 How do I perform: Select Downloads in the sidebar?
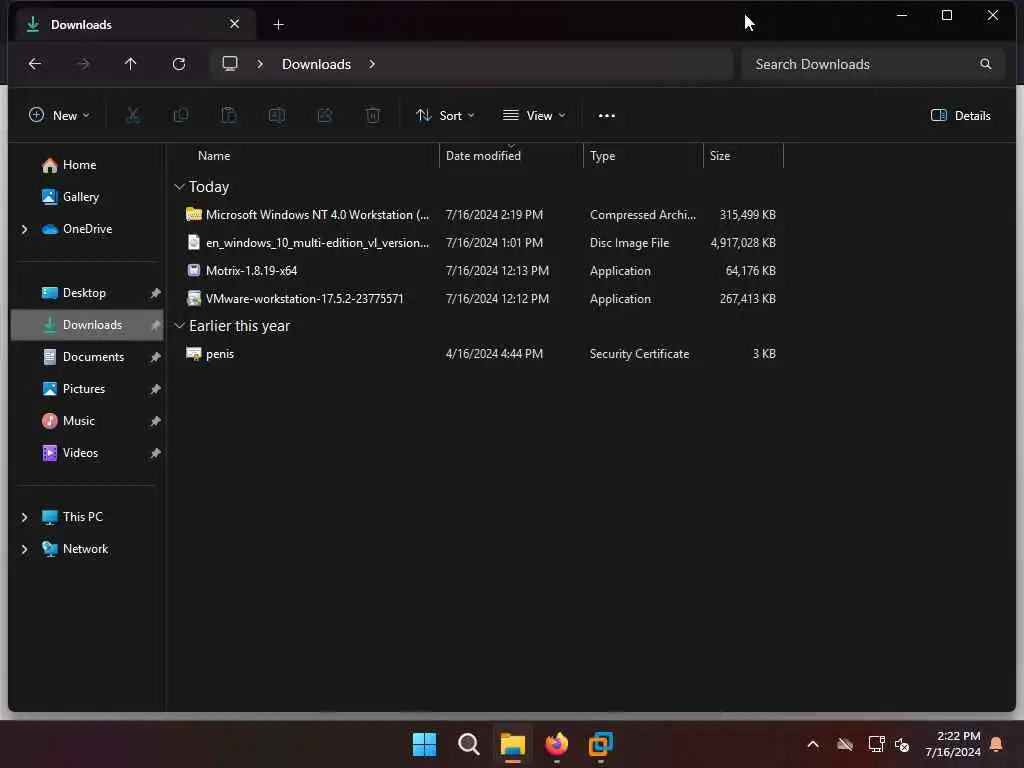pos(87,325)
